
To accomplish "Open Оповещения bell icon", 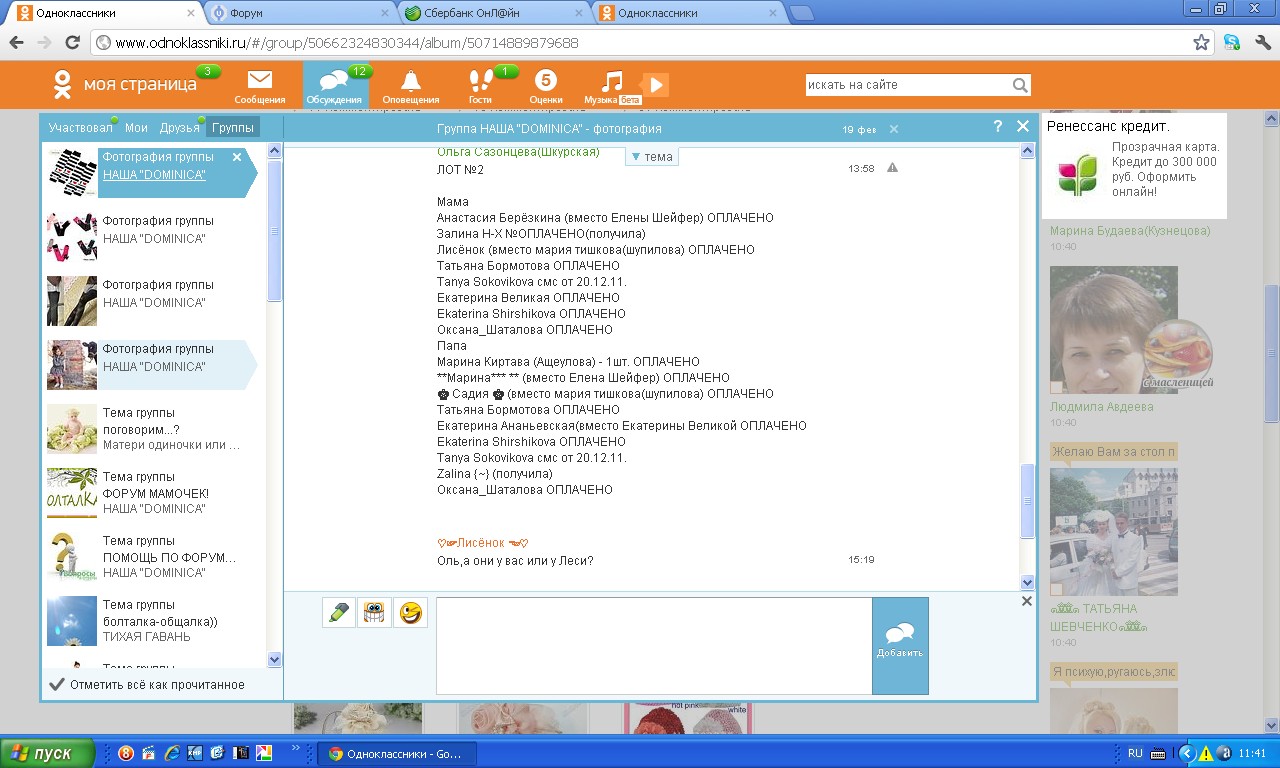I will click(410, 86).
